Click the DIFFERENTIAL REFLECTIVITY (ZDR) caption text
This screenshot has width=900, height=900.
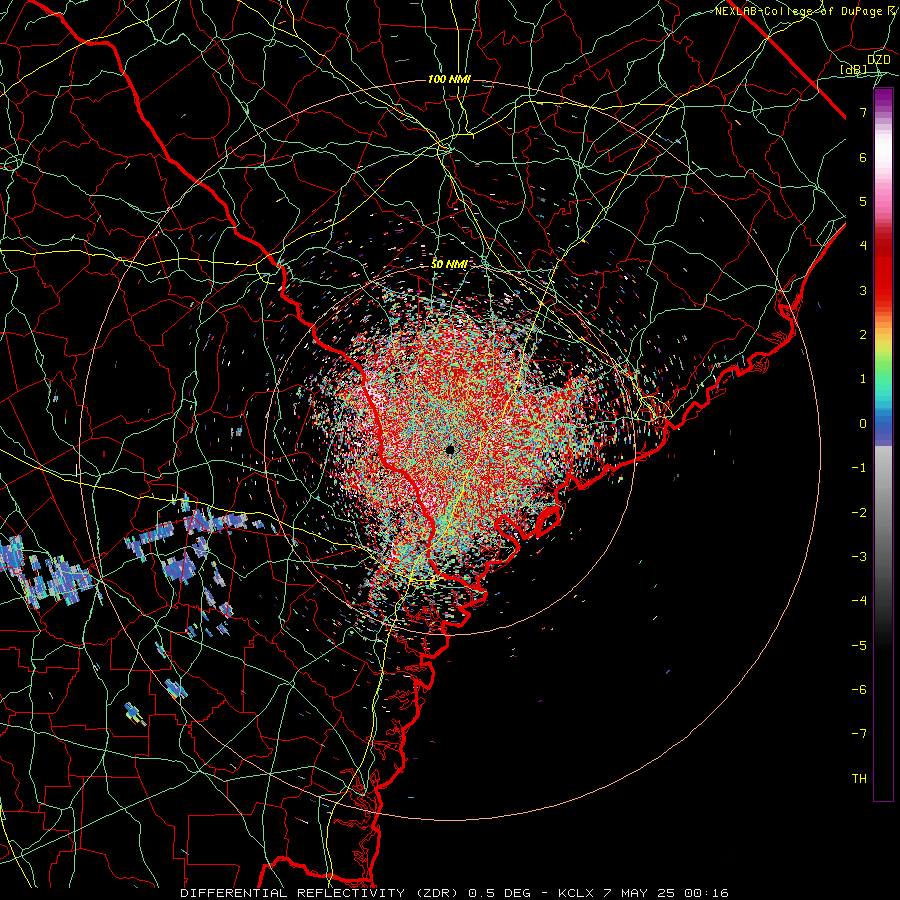coord(321,893)
